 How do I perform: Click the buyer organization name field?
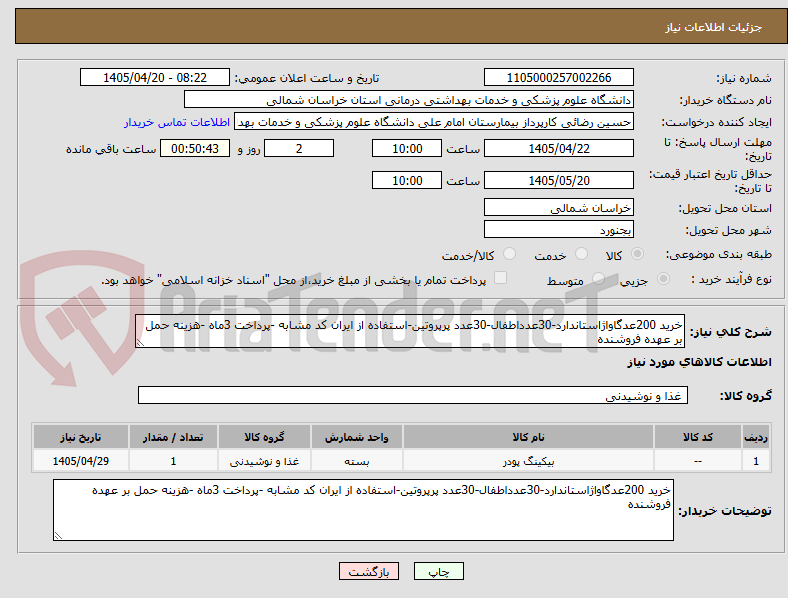[x=409, y=99]
